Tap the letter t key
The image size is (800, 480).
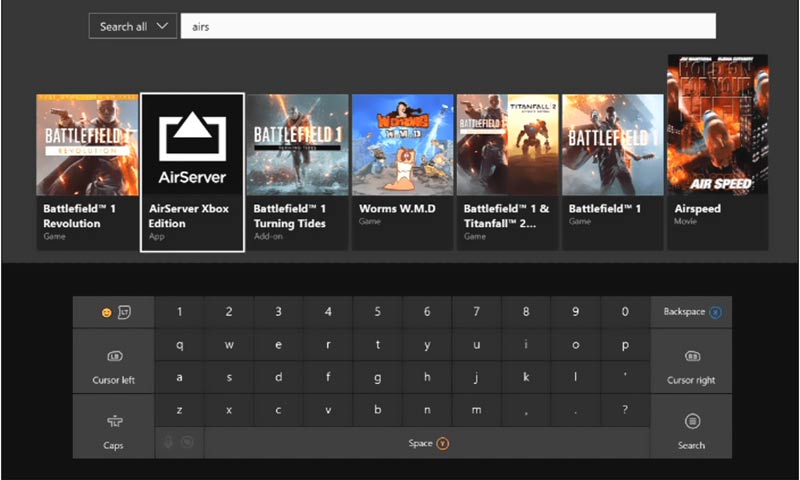(x=378, y=345)
